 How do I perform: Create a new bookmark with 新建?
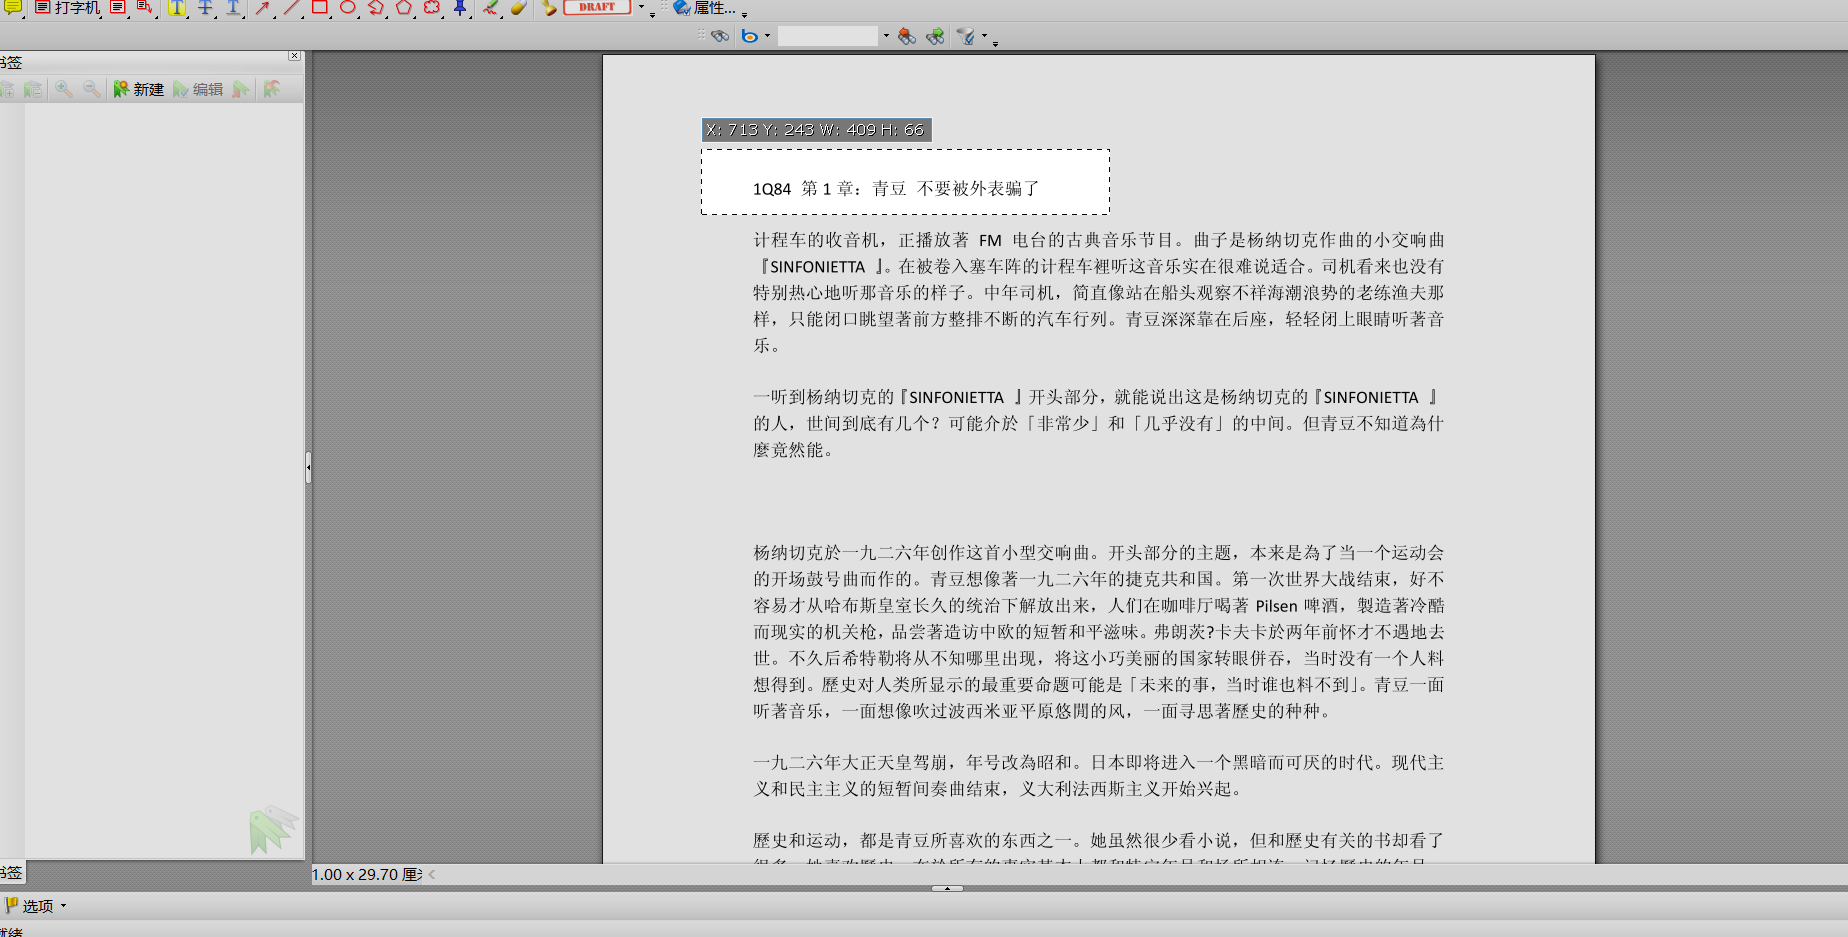138,89
